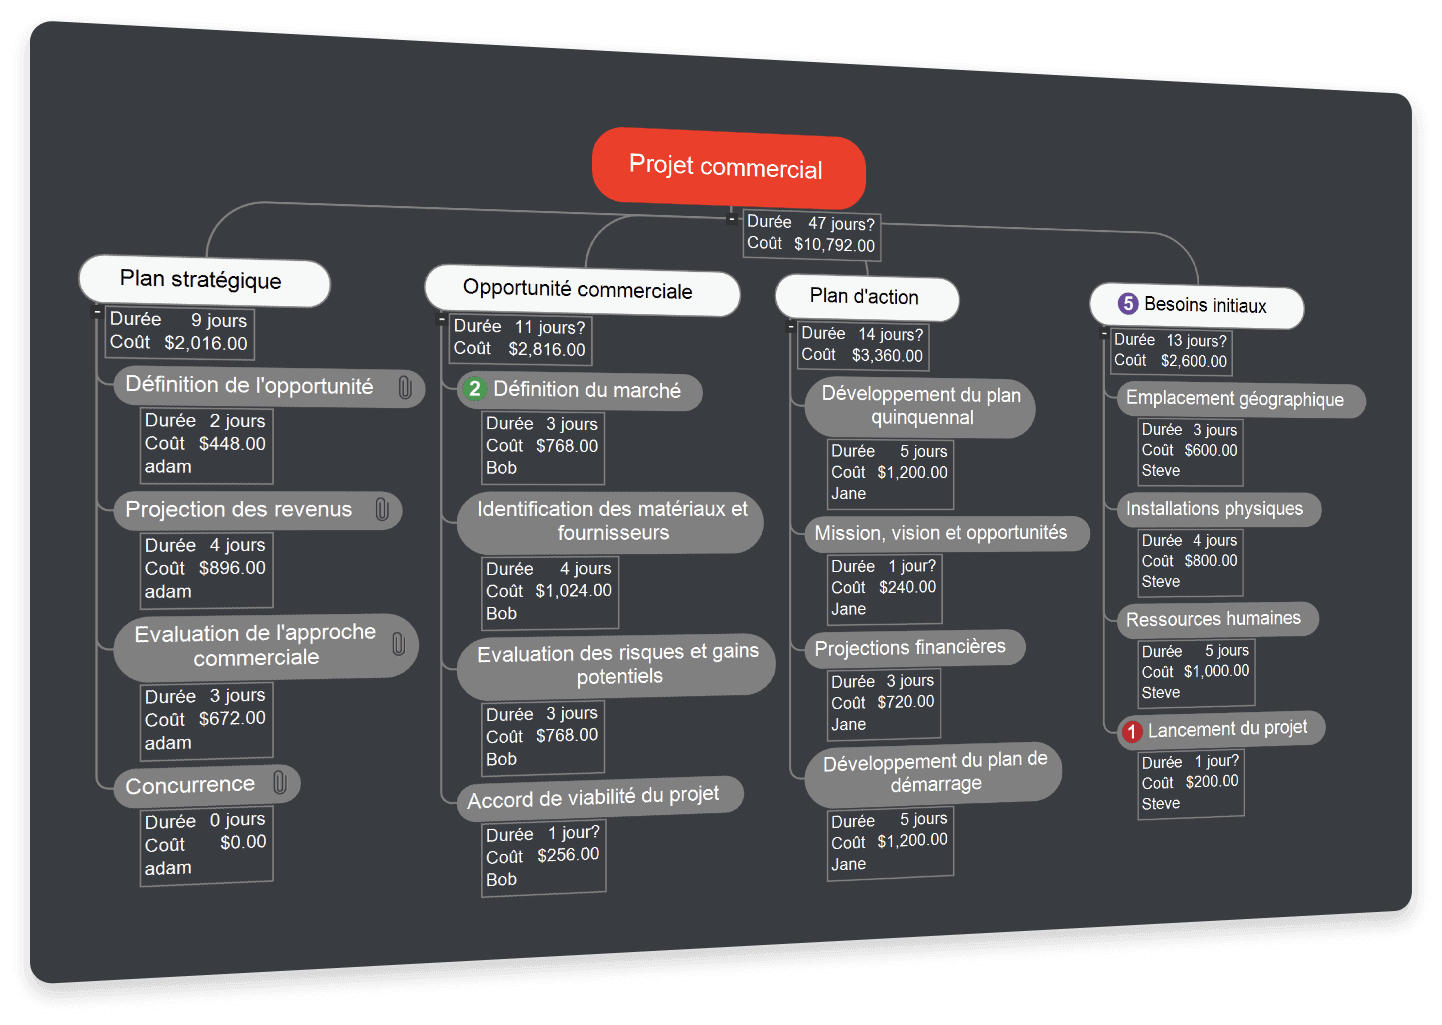Select the Projection des revenus subtopic

tap(257, 510)
